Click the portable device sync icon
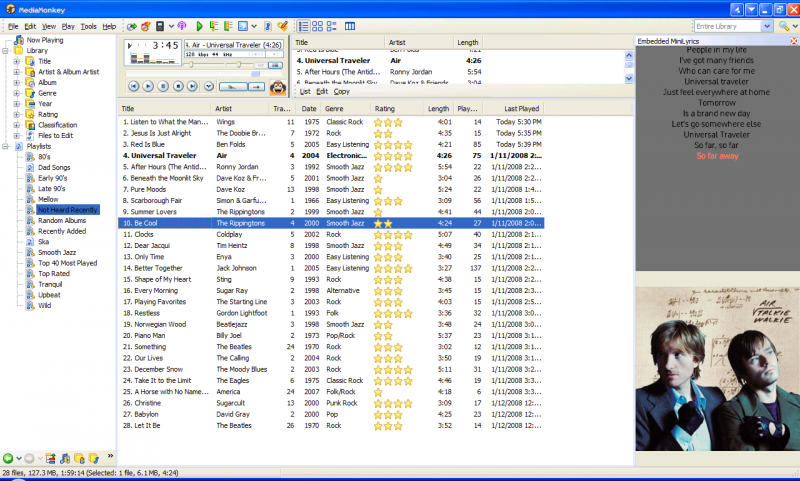The image size is (800, 481). (160, 25)
